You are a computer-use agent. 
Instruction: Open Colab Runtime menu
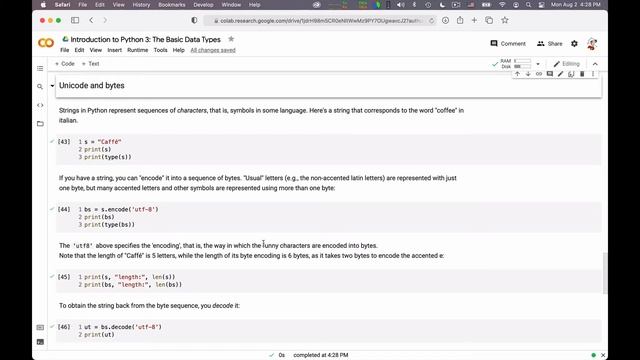(138, 50)
